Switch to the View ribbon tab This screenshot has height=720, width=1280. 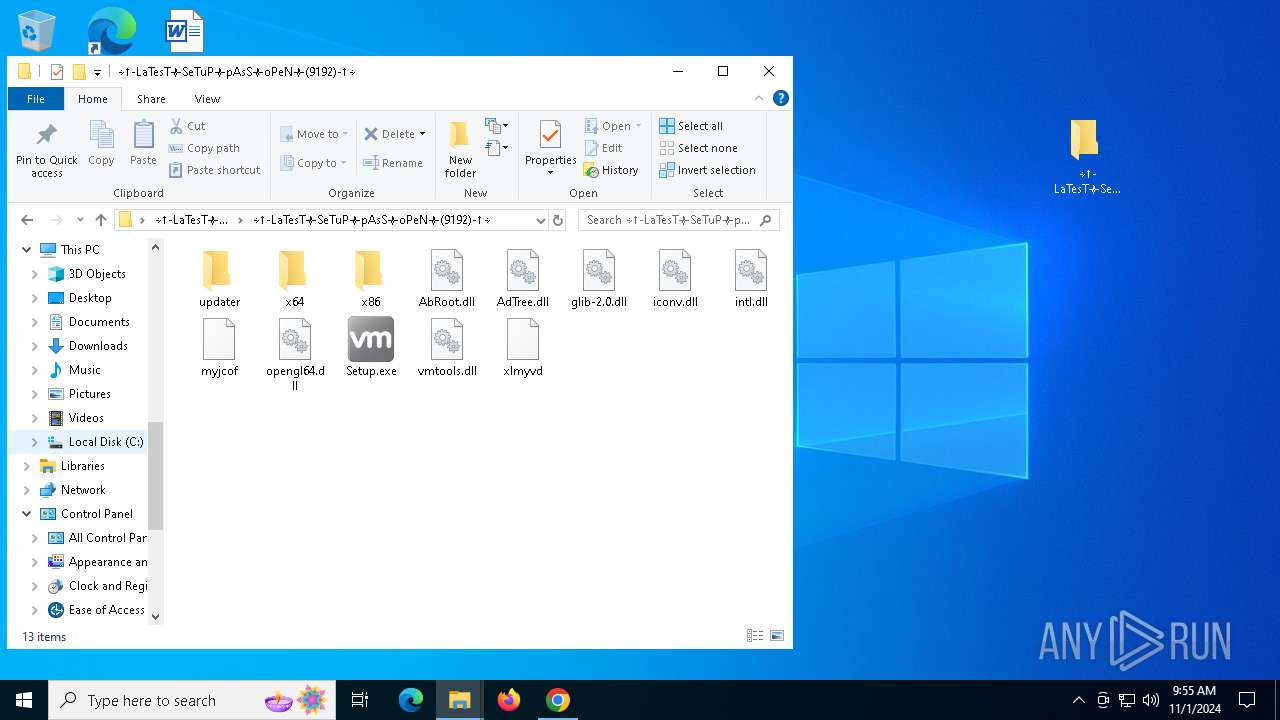click(x=207, y=99)
